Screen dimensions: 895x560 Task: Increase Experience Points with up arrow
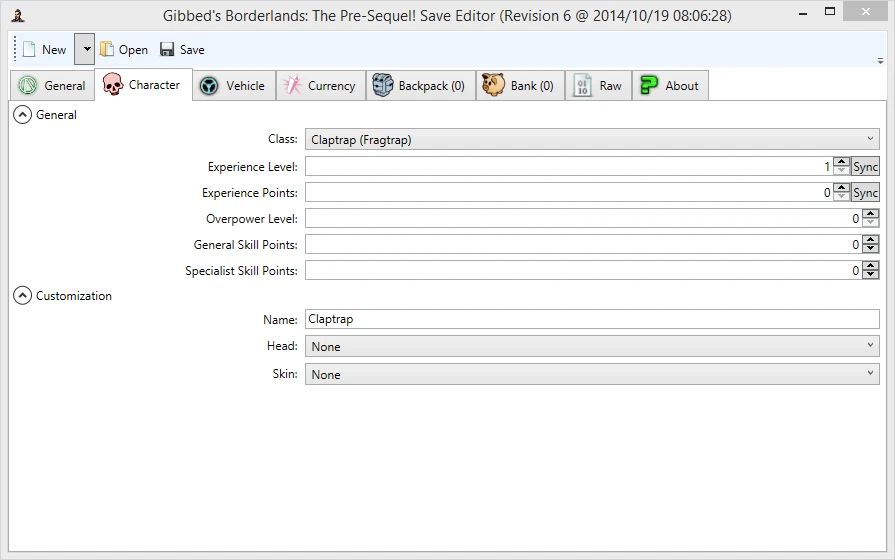coord(841,188)
